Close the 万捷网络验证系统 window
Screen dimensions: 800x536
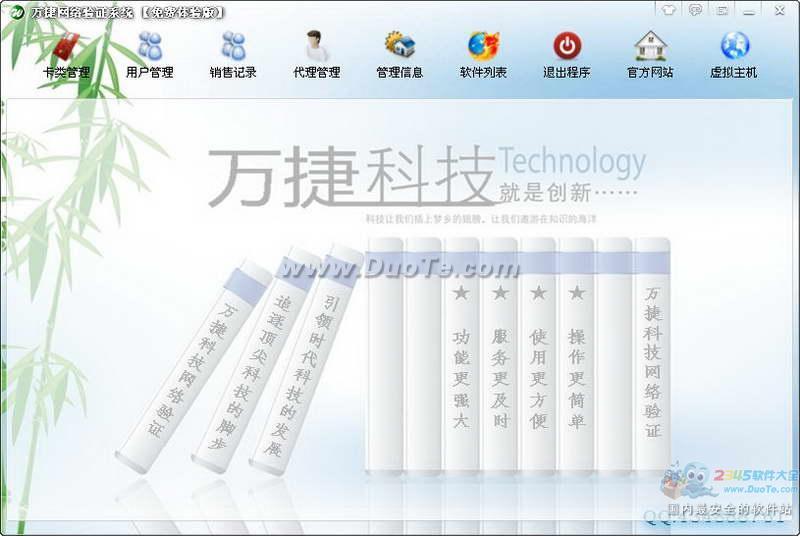780,10
